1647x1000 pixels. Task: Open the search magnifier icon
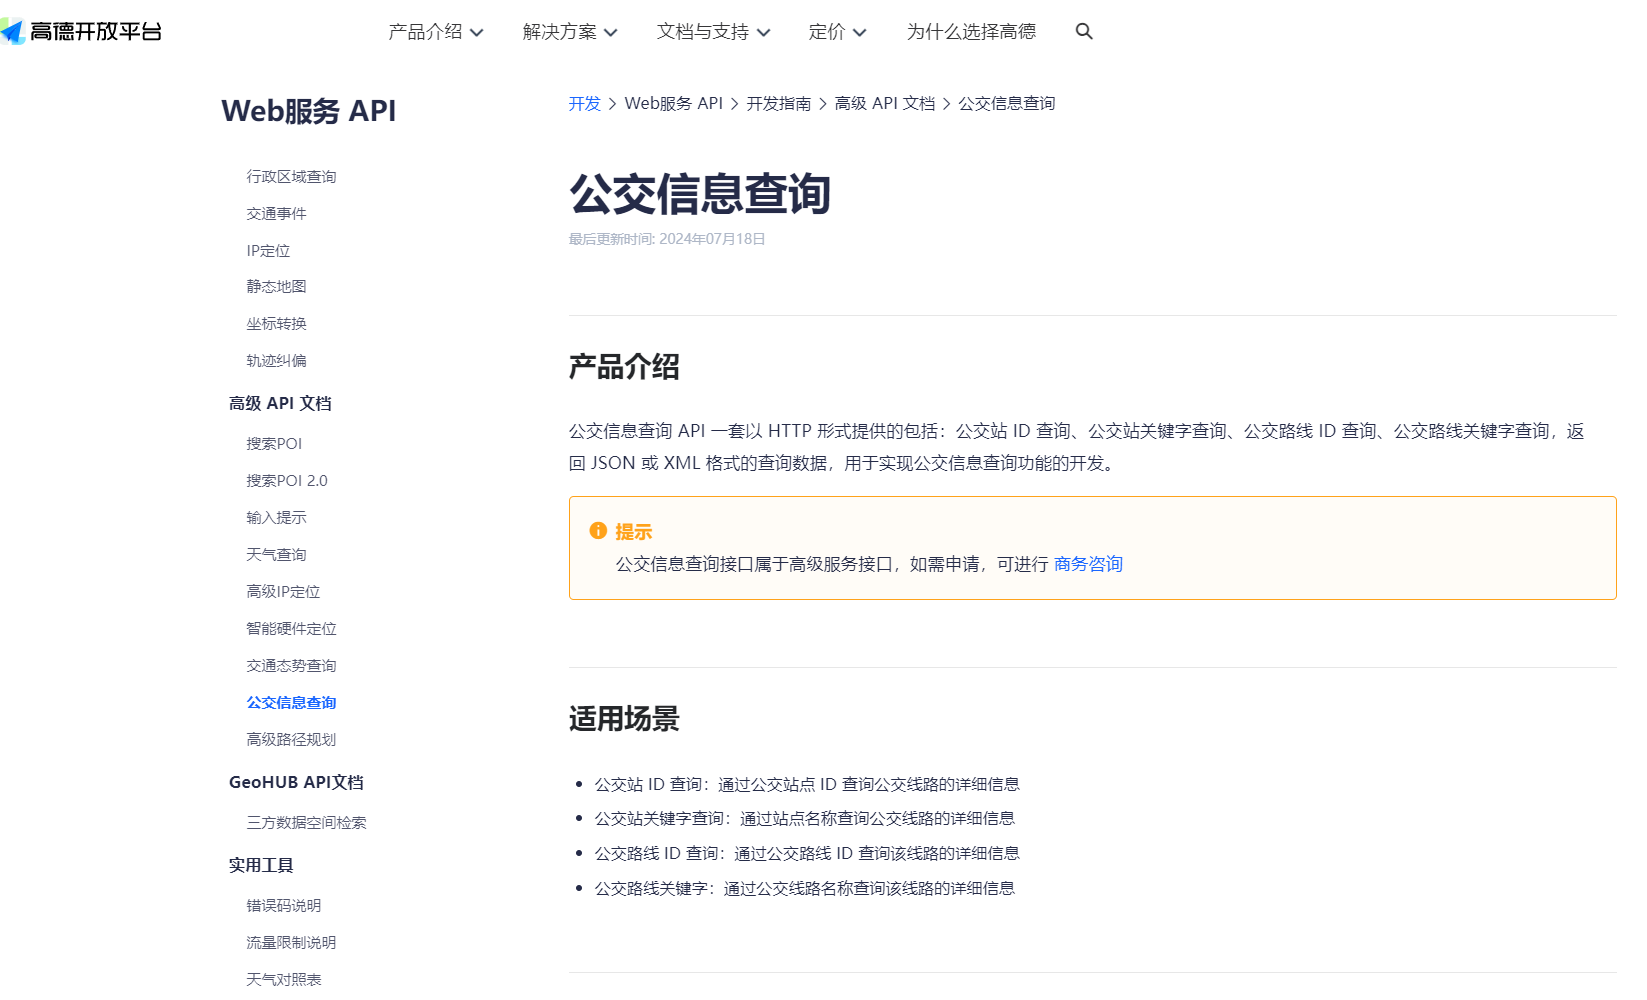[x=1084, y=32]
